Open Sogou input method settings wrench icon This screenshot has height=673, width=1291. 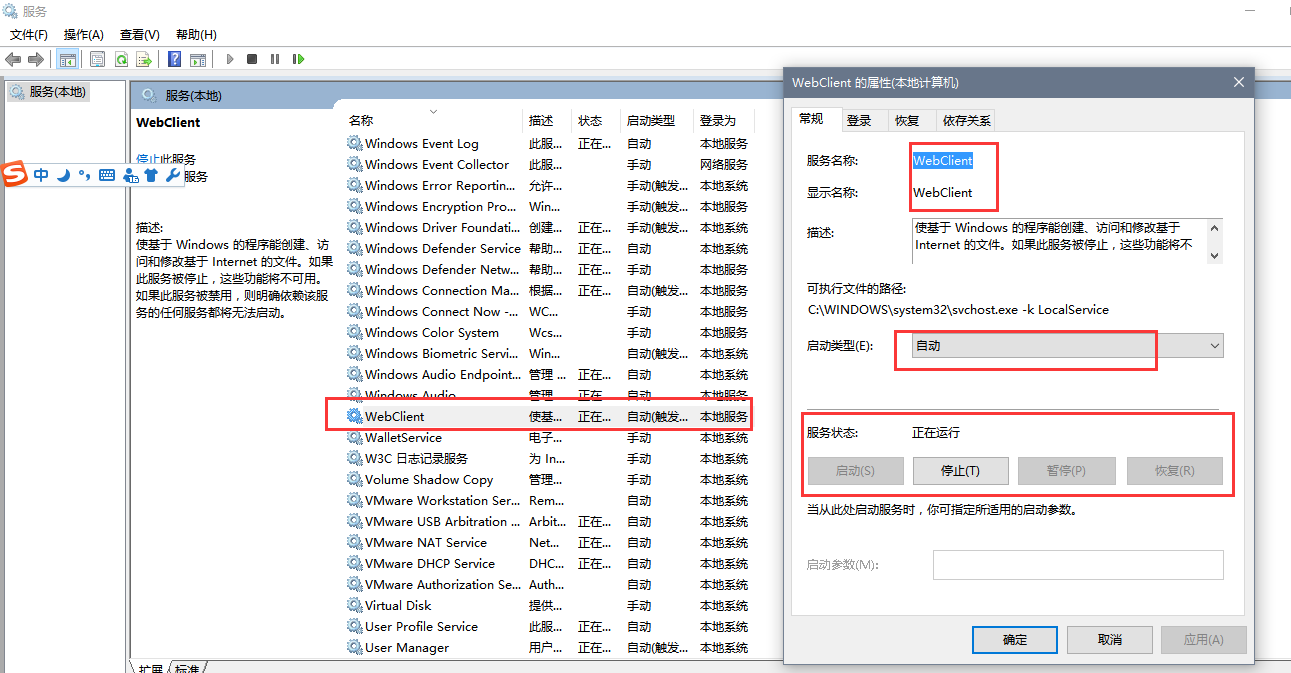171,175
